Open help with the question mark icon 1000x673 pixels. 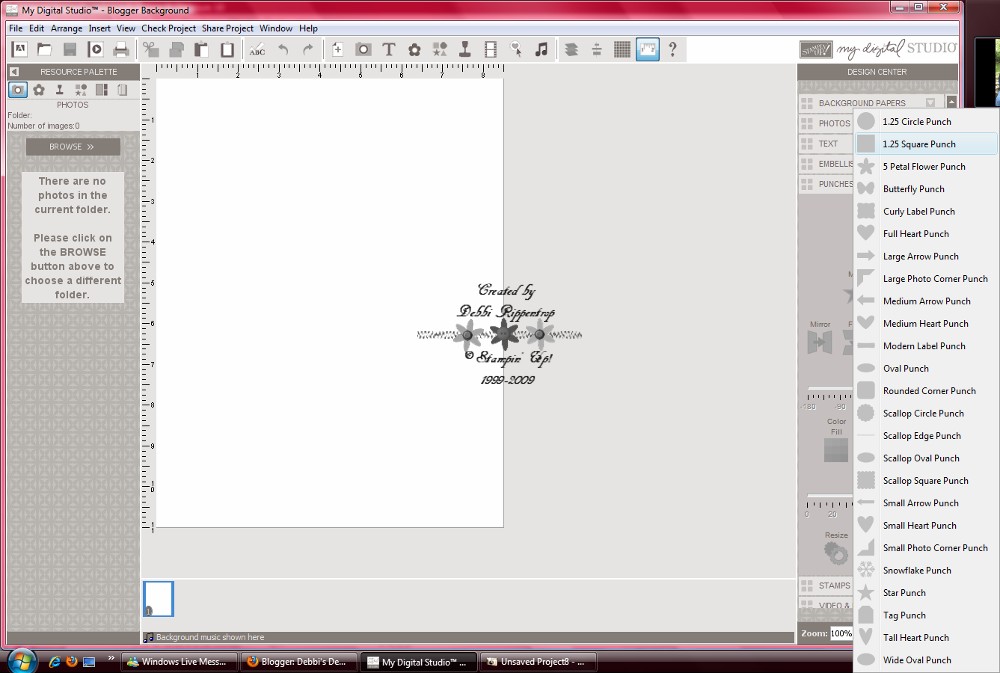coord(672,49)
